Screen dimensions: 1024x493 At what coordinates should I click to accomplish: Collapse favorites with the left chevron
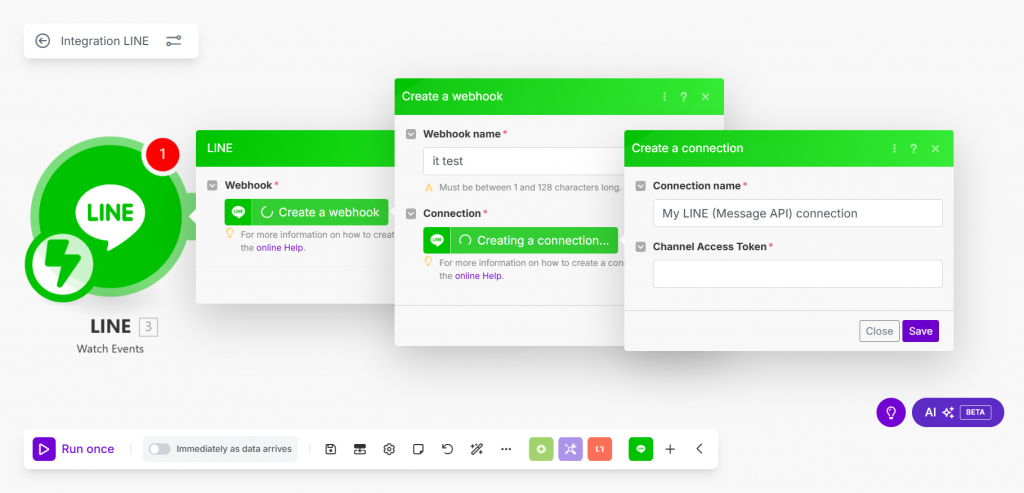(699, 449)
